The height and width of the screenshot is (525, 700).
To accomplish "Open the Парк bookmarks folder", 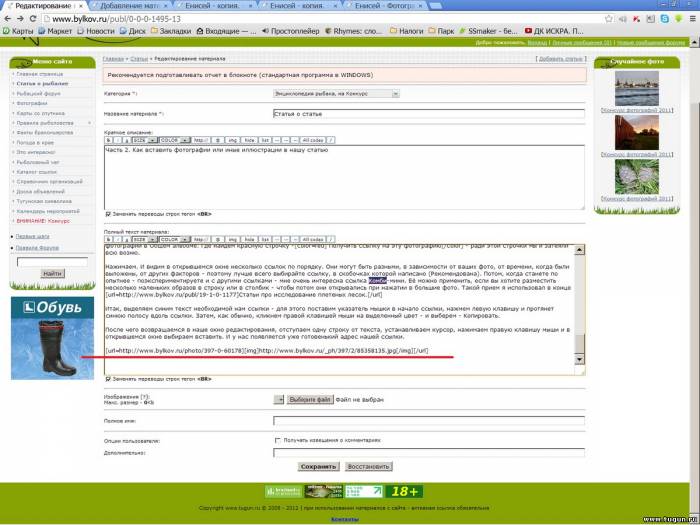I will [x=441, y=31].
